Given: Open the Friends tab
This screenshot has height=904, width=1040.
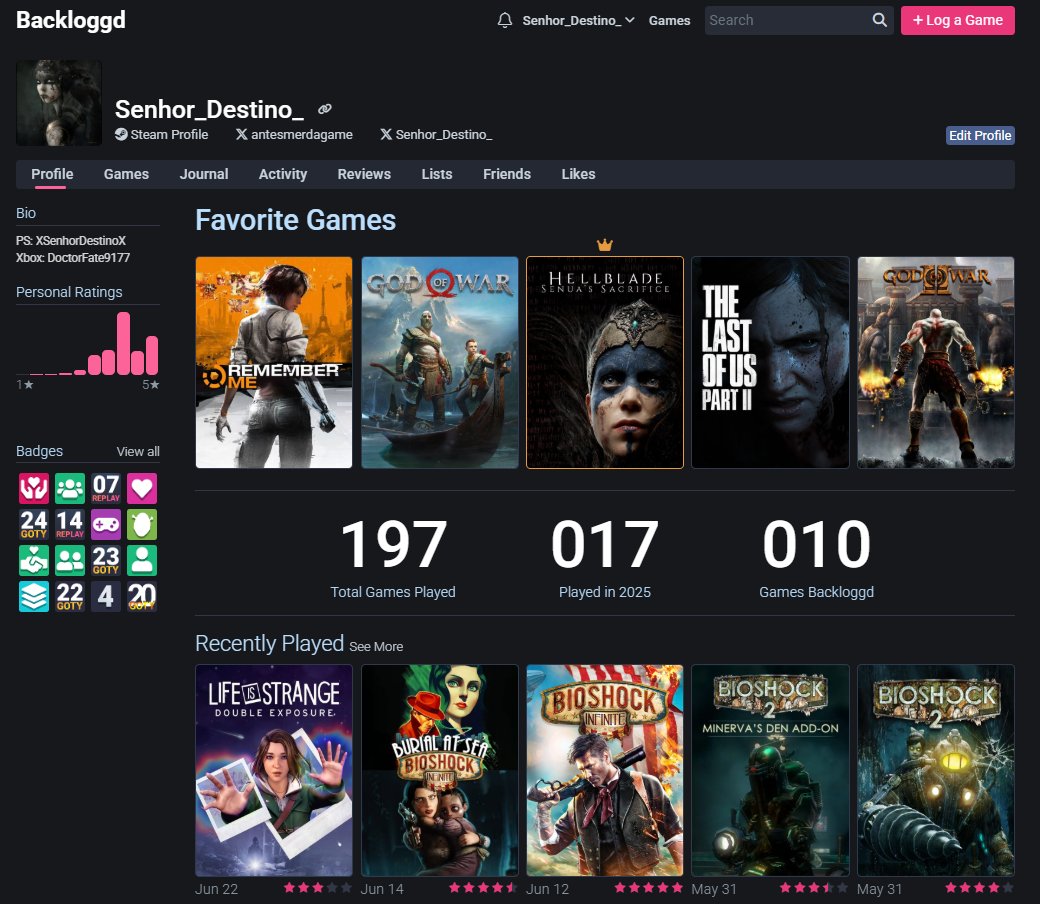Looking at the screenshot, I should point(507,174).
